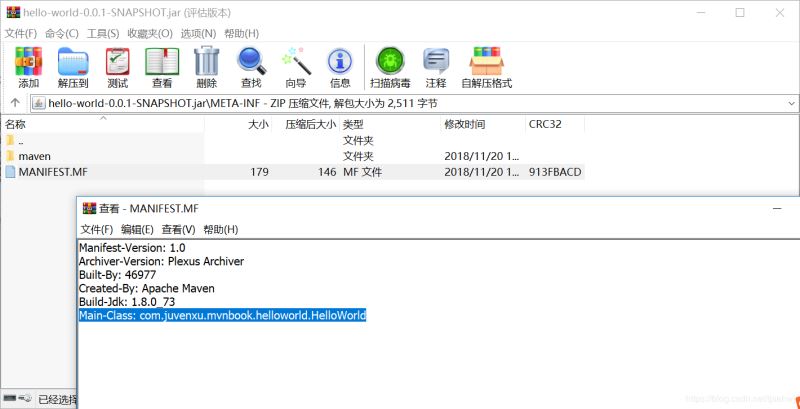Image resolution: width=800 pixels, height=409 pixels.
Task: Open the Tools (工具) menu
Action: click(103, 34)
